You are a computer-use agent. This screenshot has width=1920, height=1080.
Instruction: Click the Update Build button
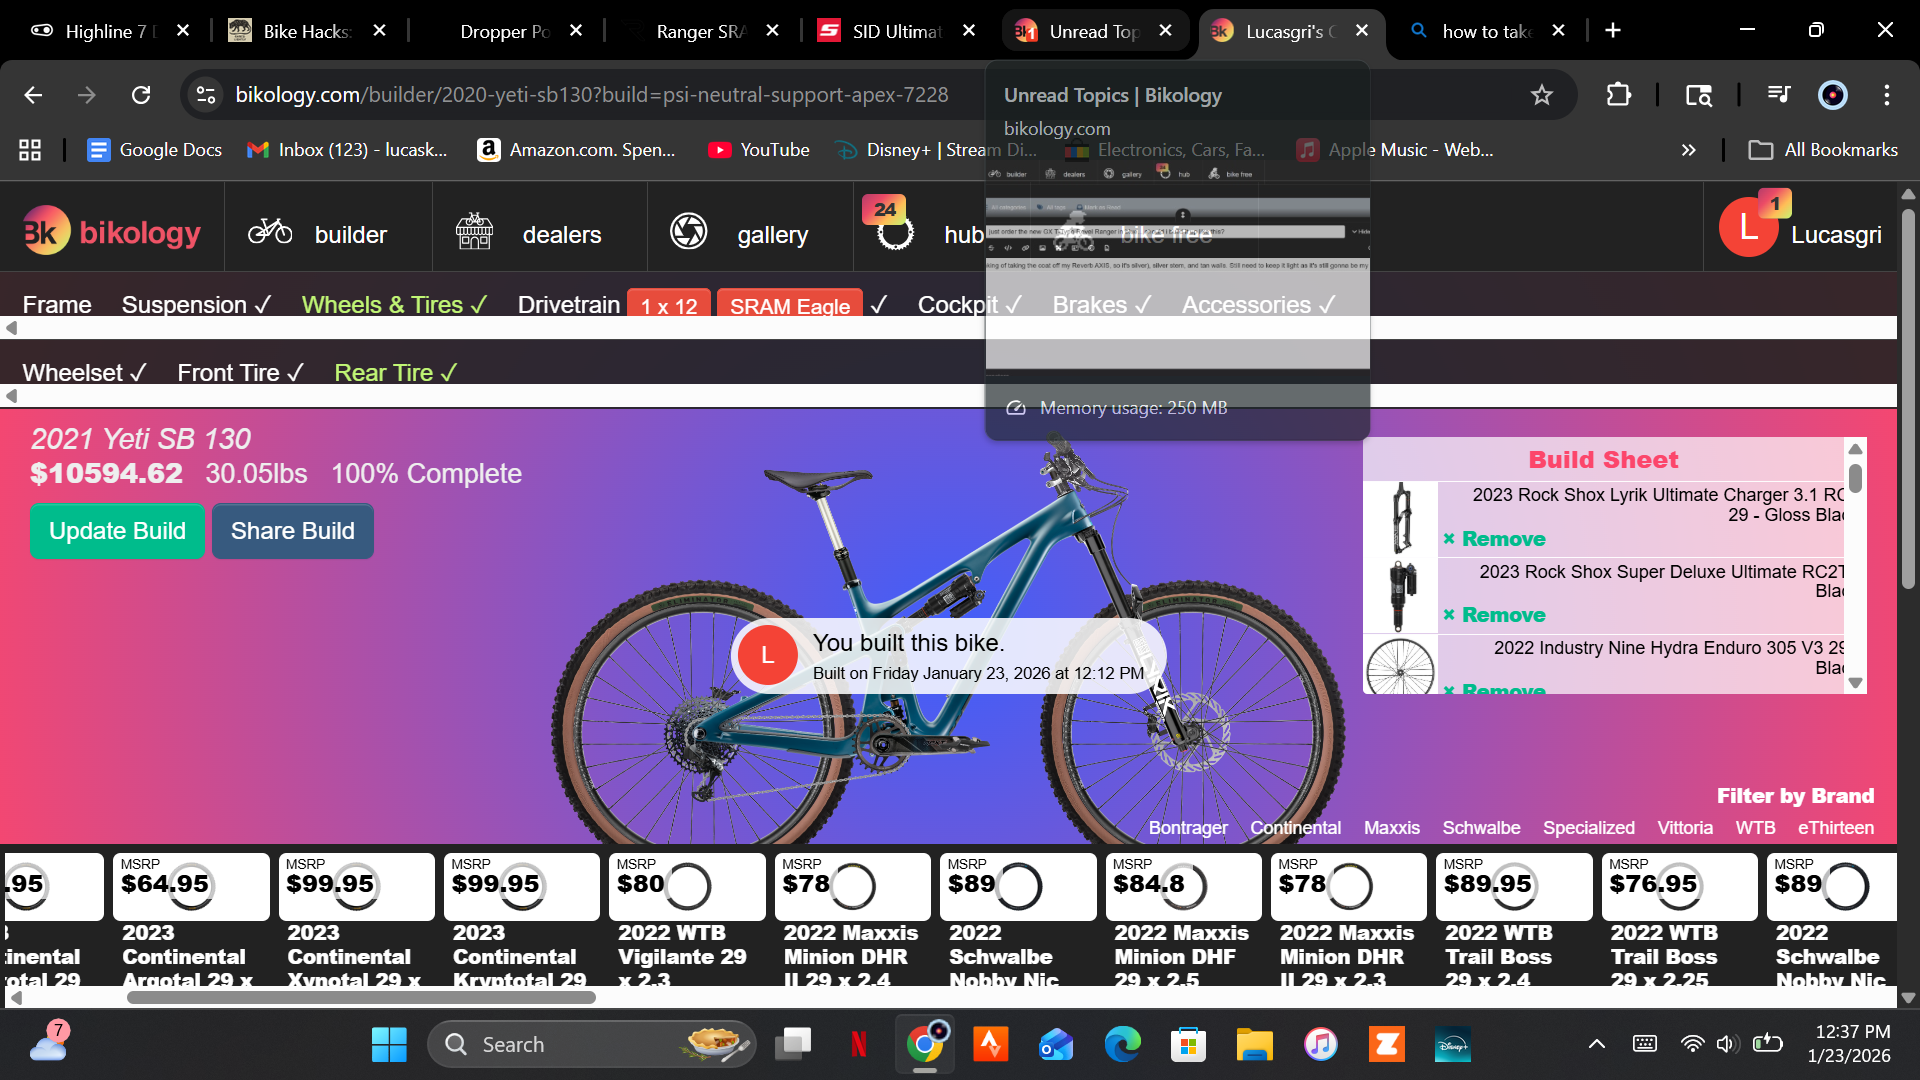[x=117, y=531]
